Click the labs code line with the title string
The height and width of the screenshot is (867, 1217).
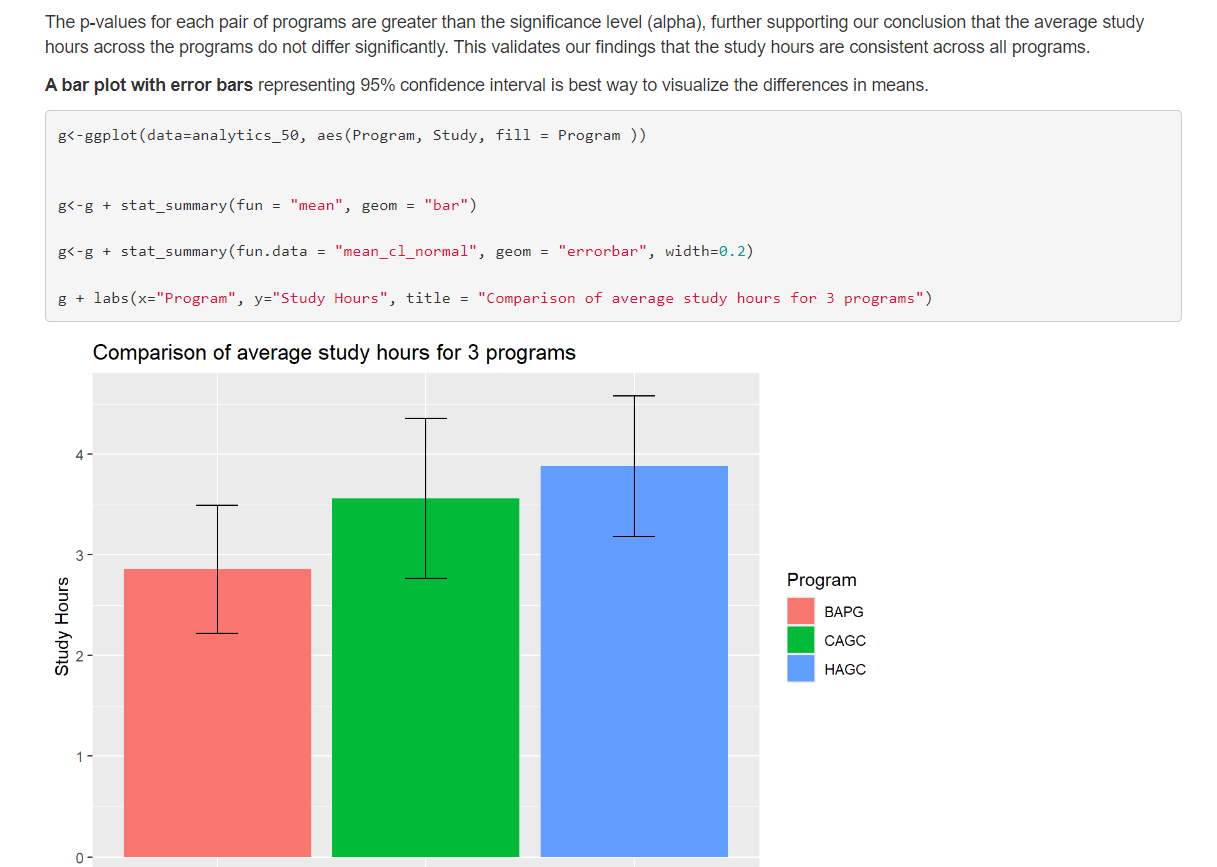pyautogui.click(x=495, y=298)
